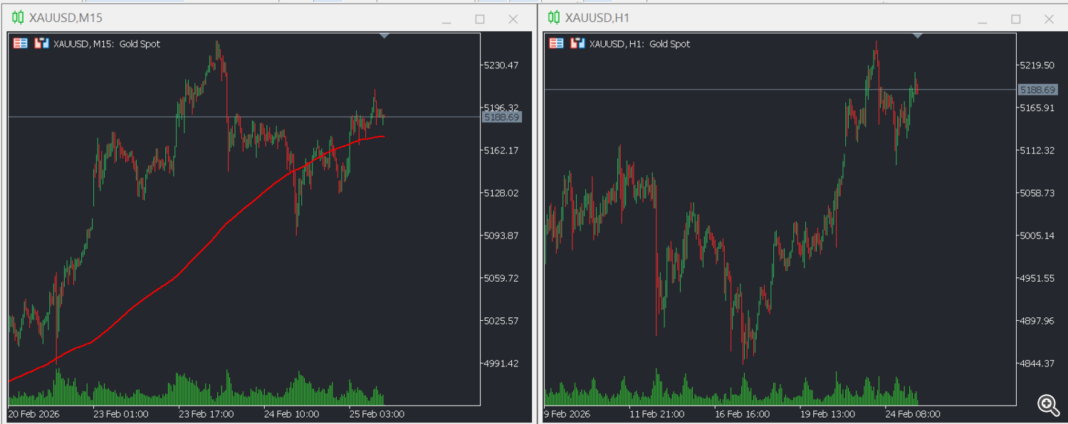Close the XAUUSD,H1 chart window
This screenshot has width=1068, height=424.
click(1049, 19)
